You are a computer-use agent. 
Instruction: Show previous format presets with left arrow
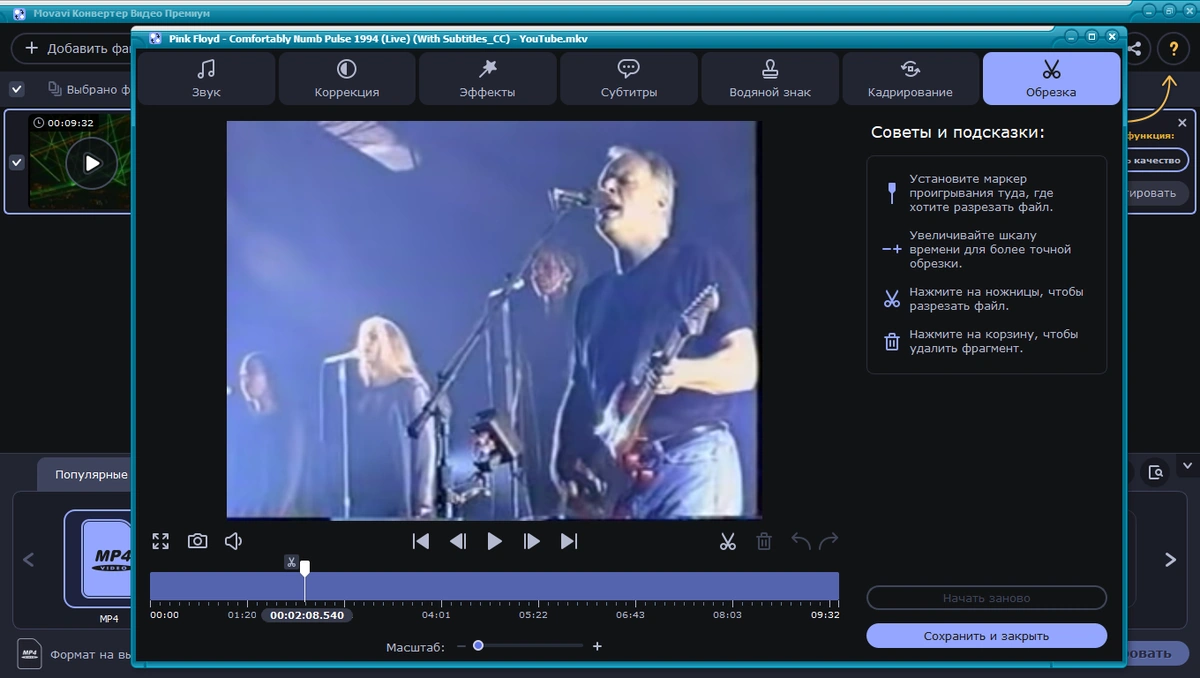click(28, 560)
